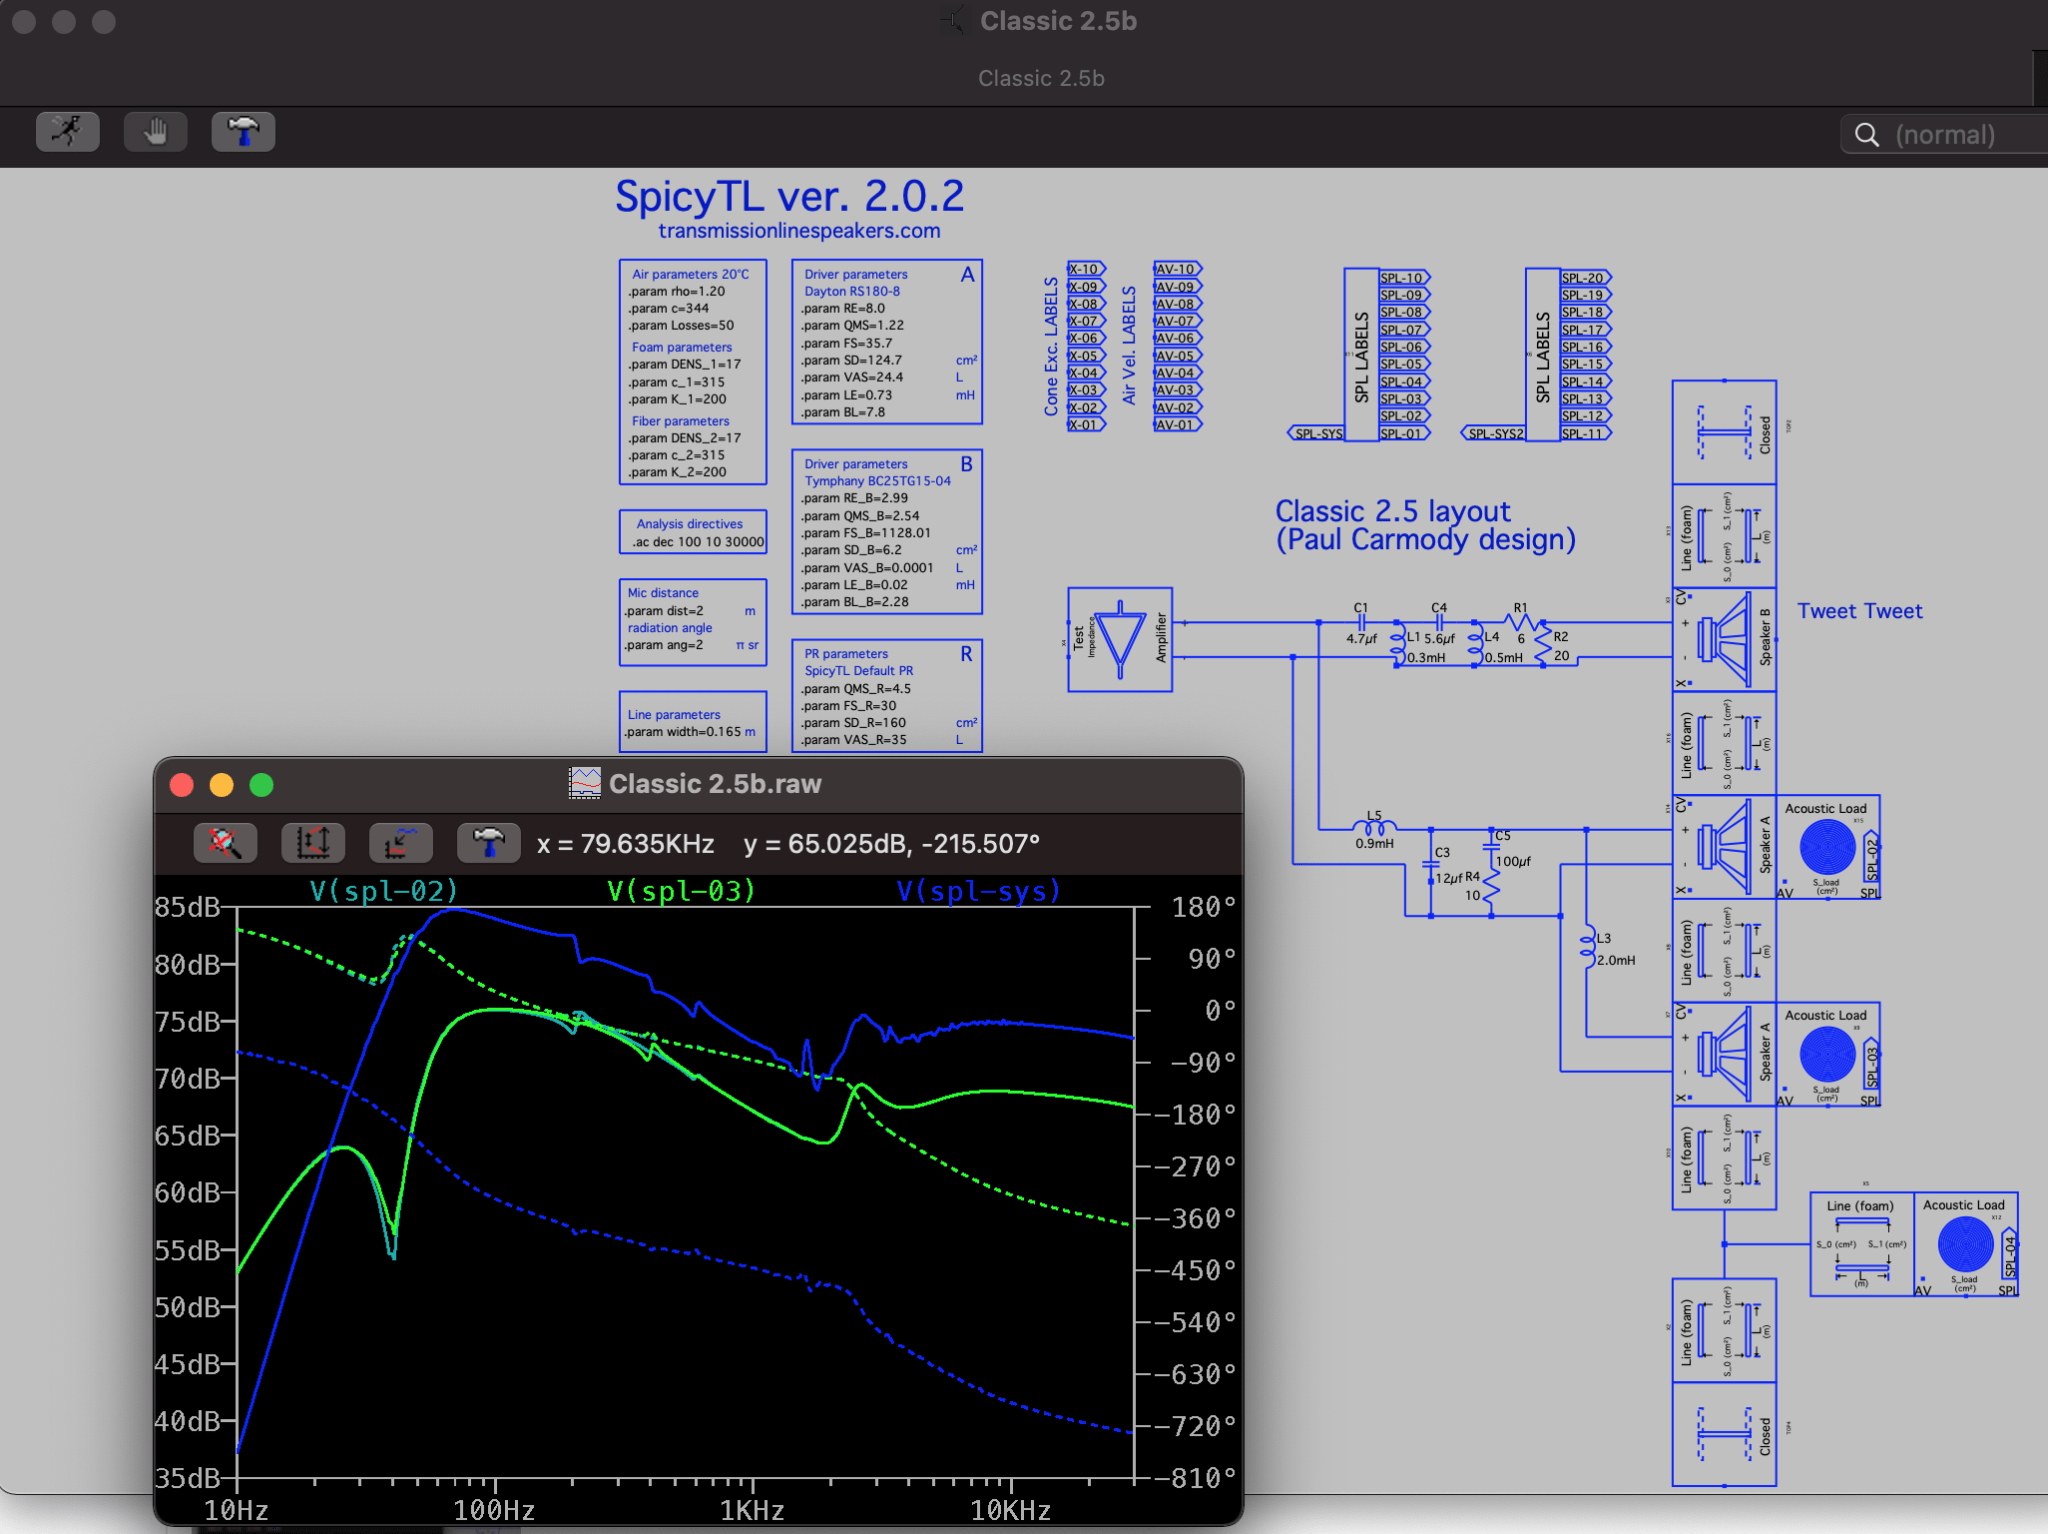
Task: Select the Speaker B tweeter symbol
Action: coord(1724,640)
